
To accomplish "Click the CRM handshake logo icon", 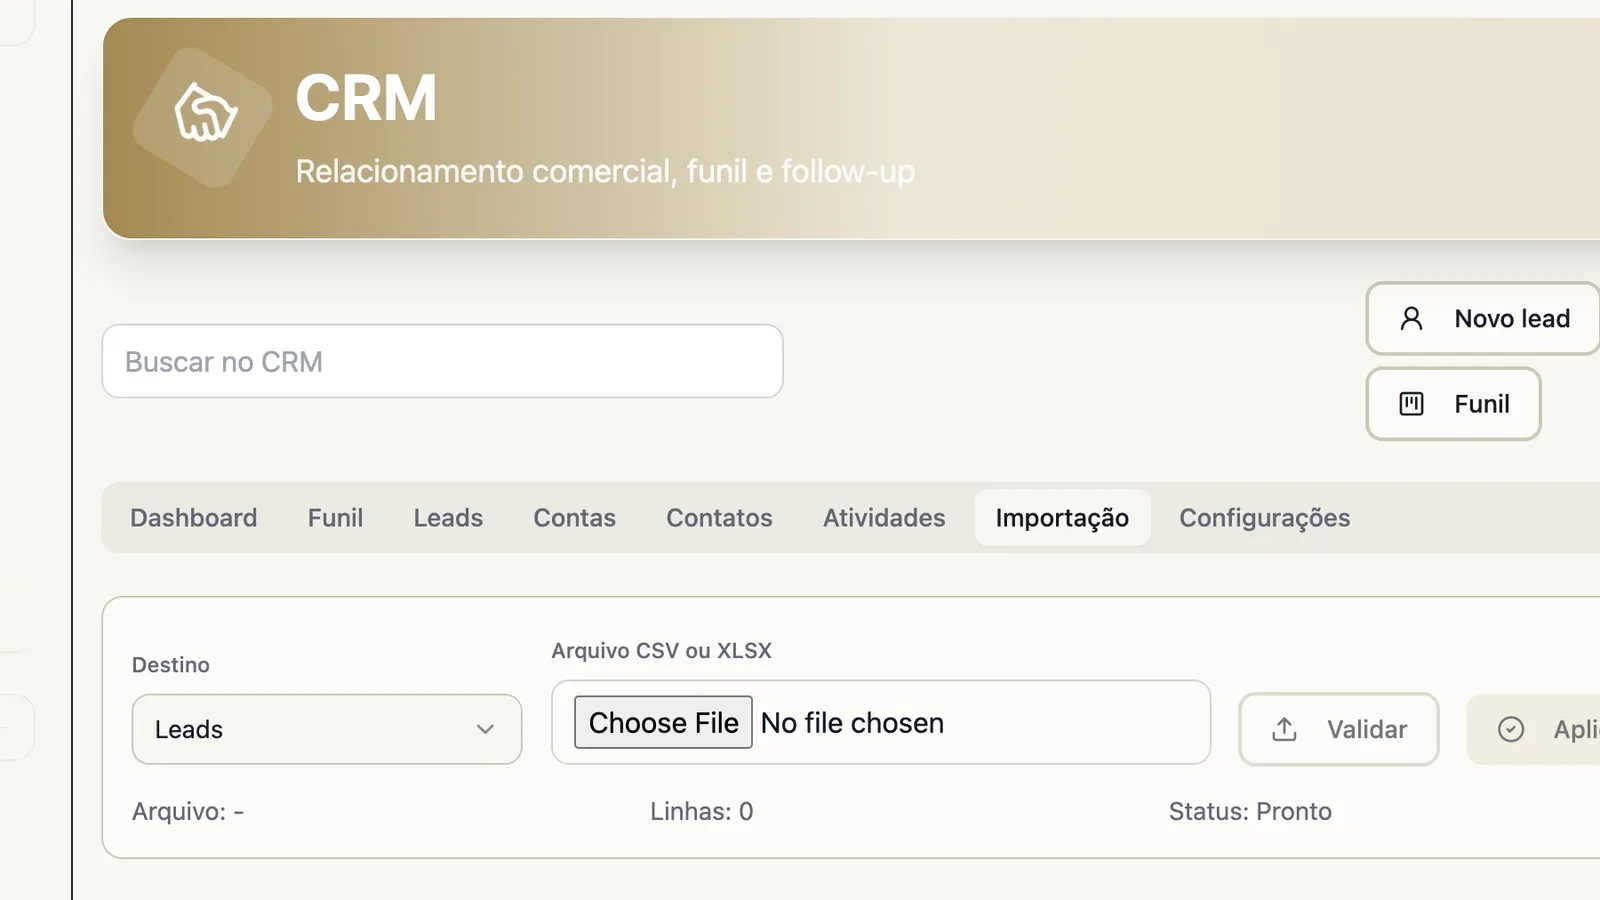I will (x=205, y=114).
